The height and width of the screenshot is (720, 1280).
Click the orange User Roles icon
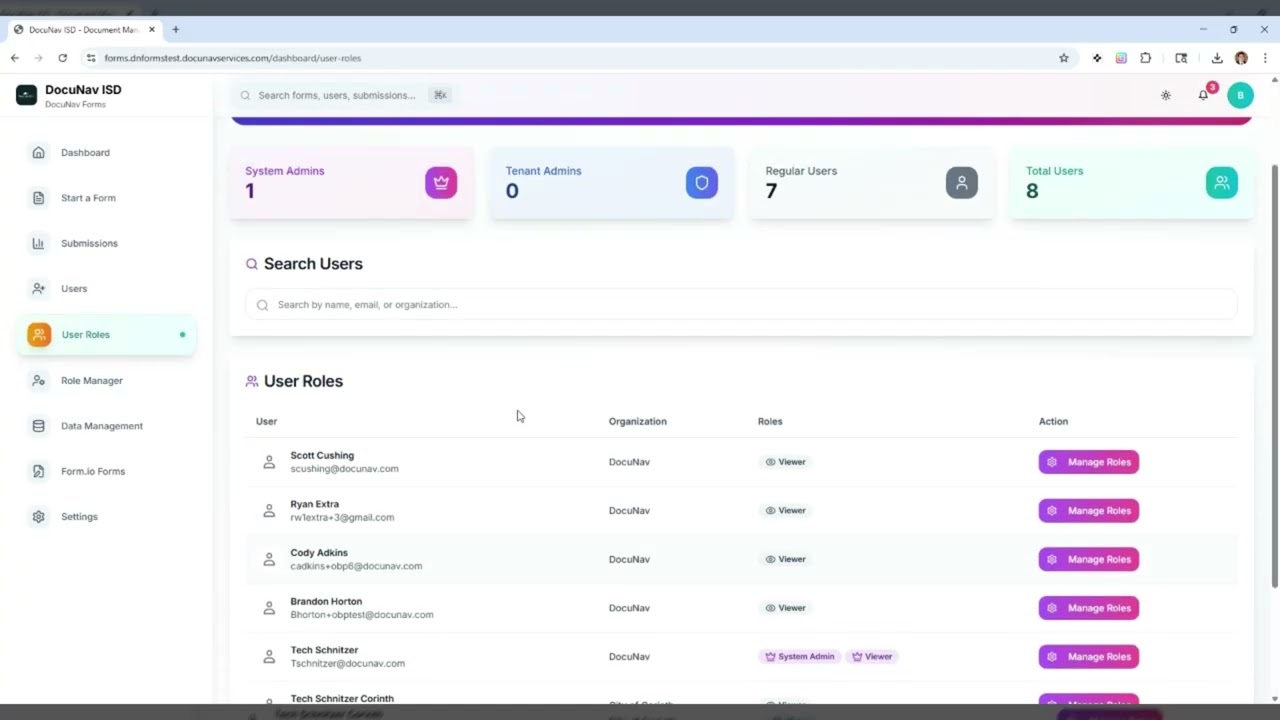(x=39, y=334)
